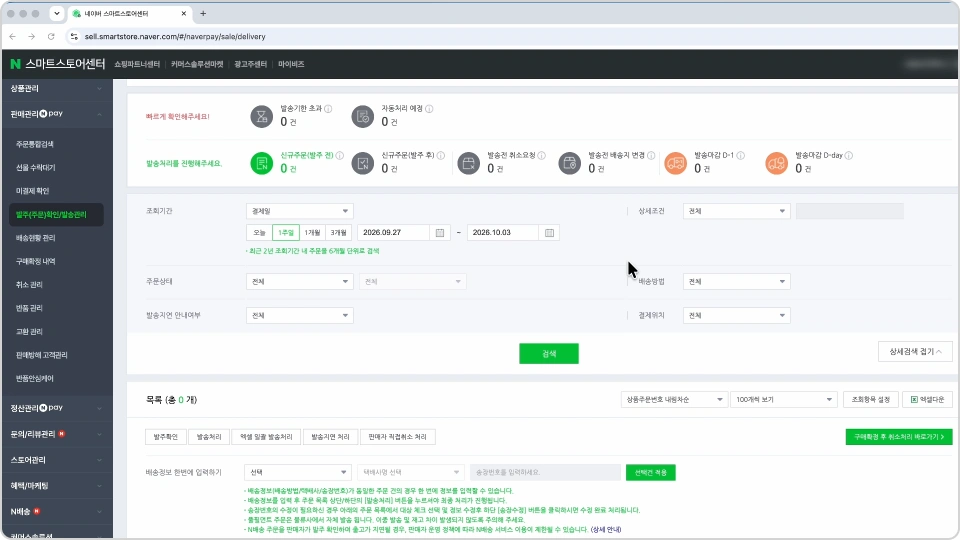Image resolution: width=960 pixels, height=540 pixels.
Task: Click the 판매자 직접취소 처리 button
Action: [x=397, y=437]
